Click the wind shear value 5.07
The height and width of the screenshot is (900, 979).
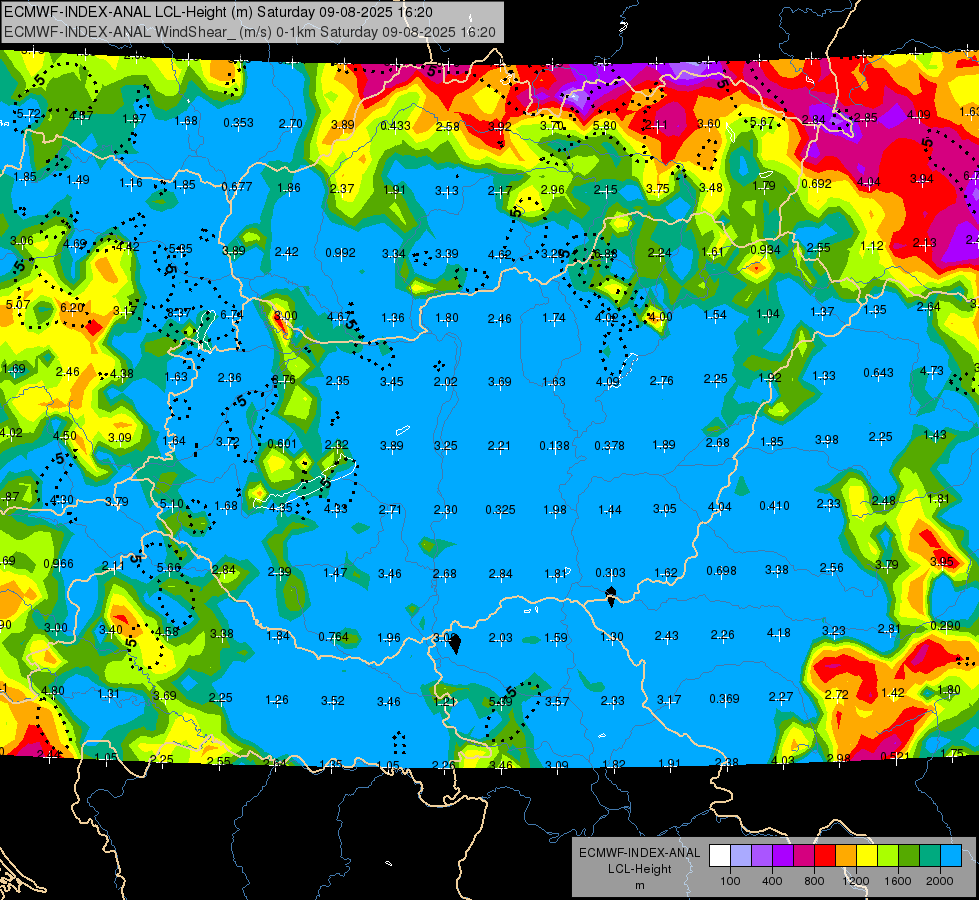pos(17,304)
